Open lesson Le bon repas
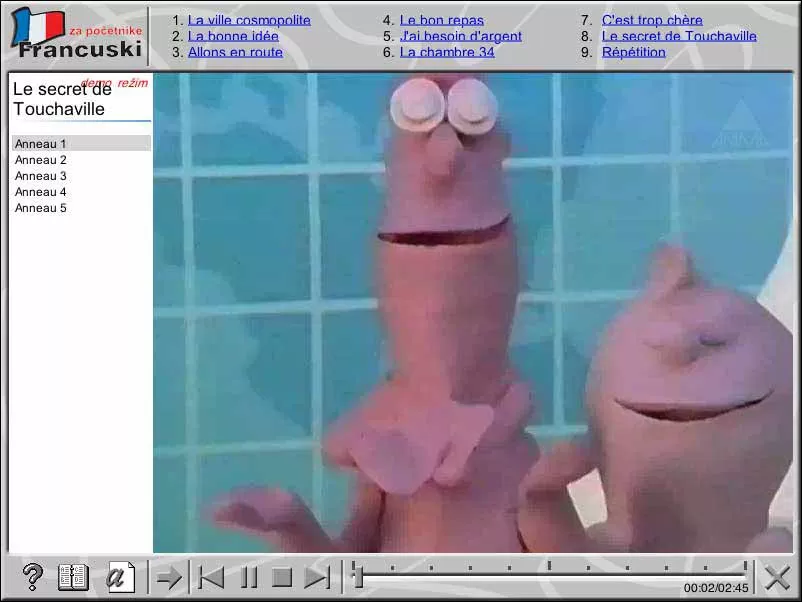 tap(442, 20)
